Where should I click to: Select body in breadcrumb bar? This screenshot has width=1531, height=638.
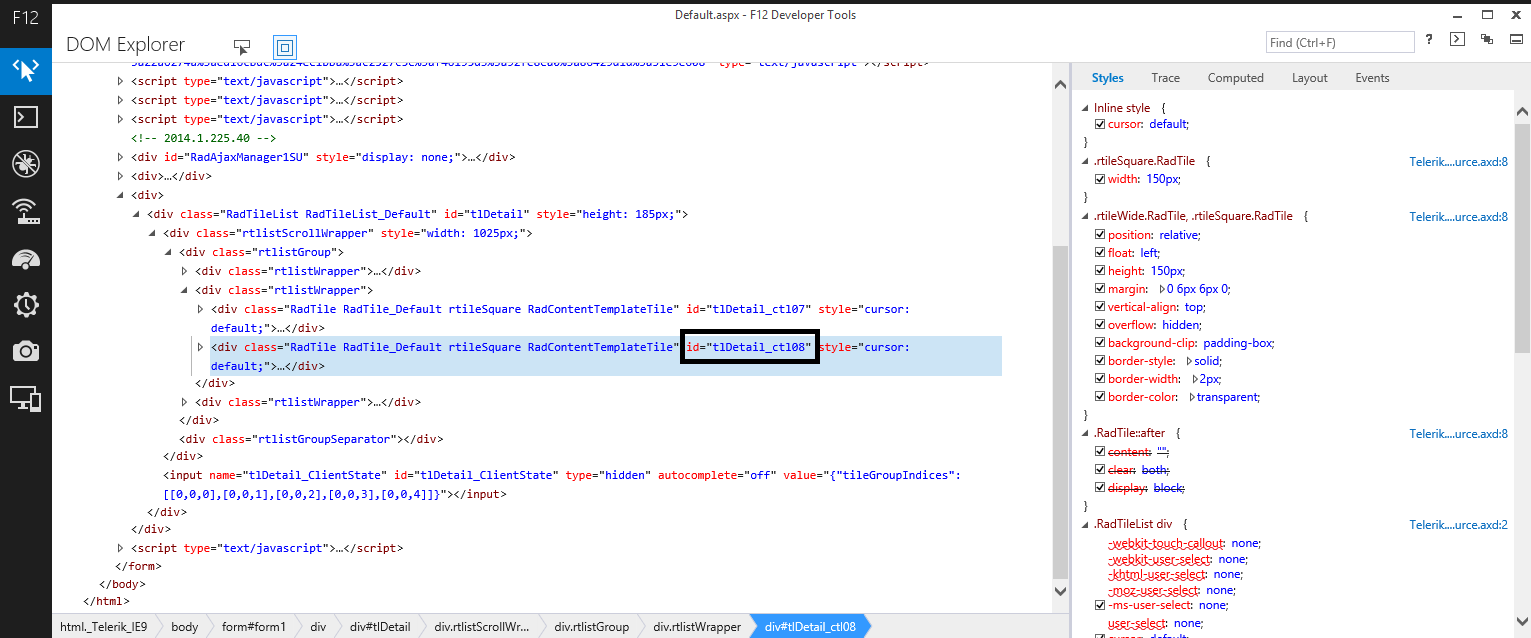pyautogui.click(x=184, y=627)
